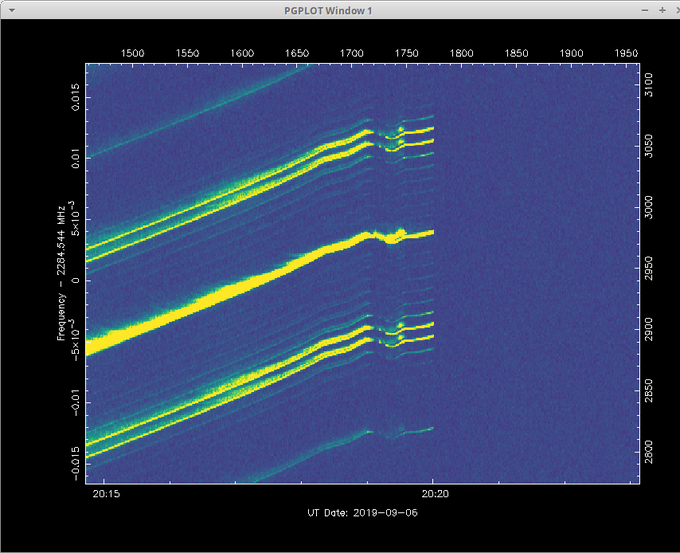Click the PGPLOT Window 1 title text
This screenshot has width=680, height=553.
click(339, 9)
